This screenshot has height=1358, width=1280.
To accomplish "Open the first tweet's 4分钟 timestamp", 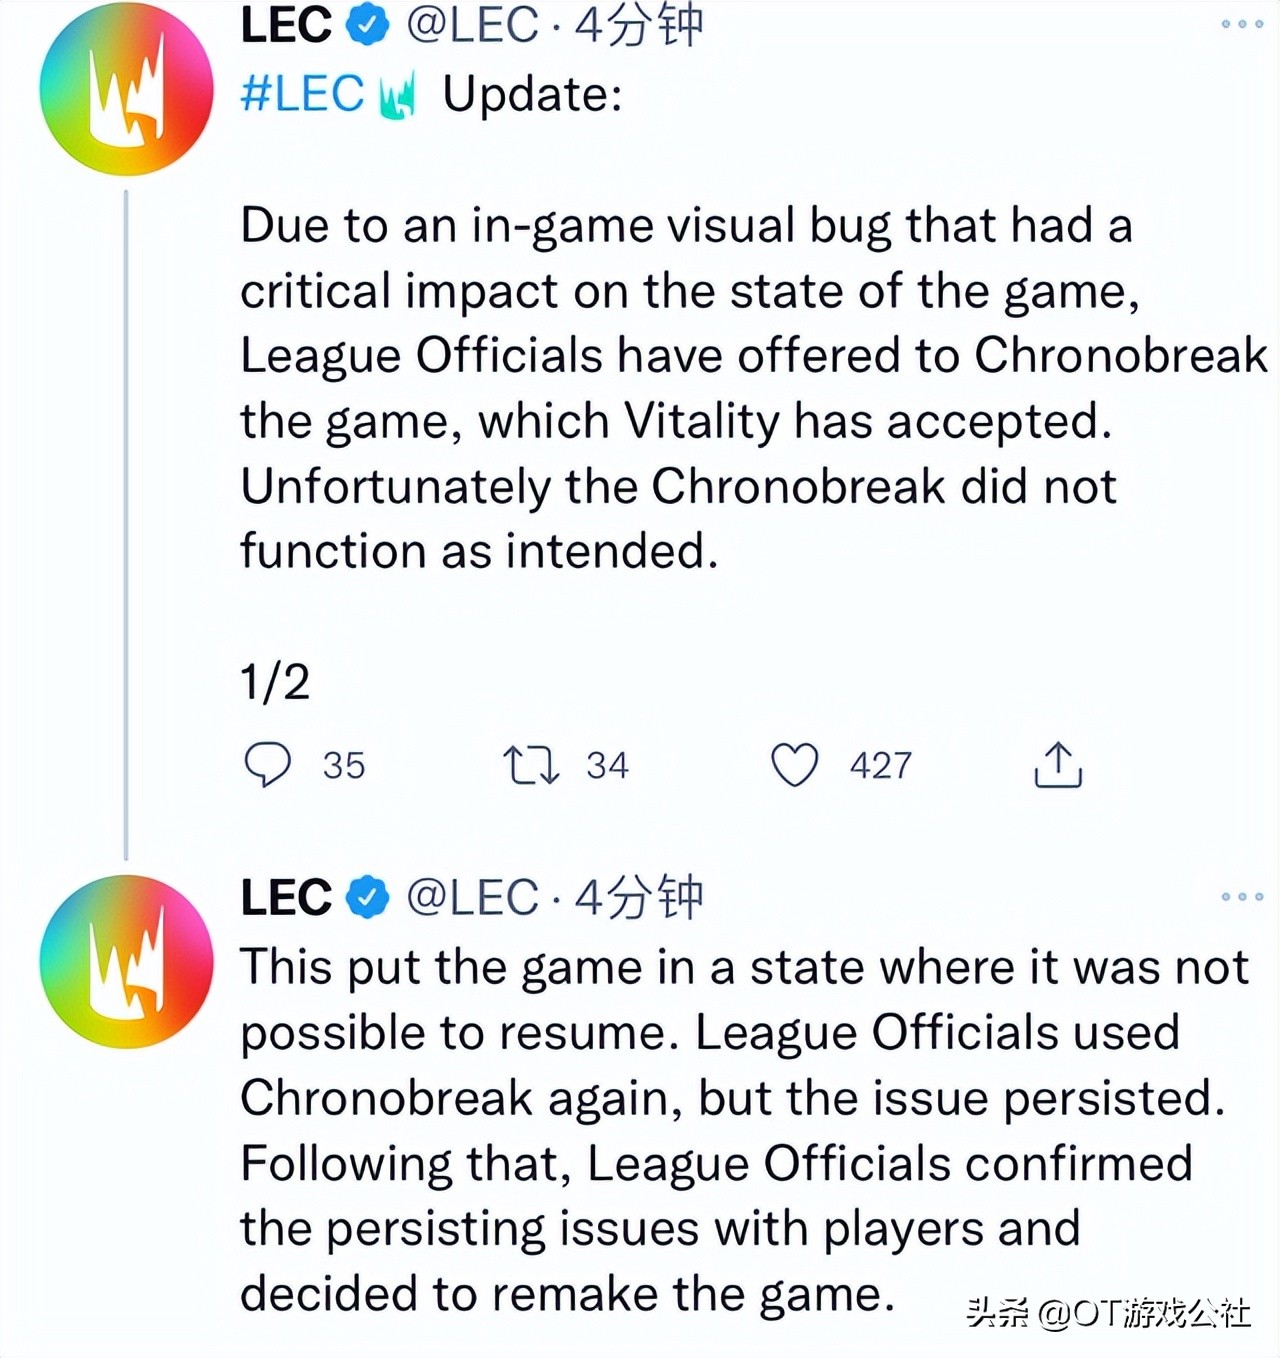I will pyautogui.click(x=639, y=25).
